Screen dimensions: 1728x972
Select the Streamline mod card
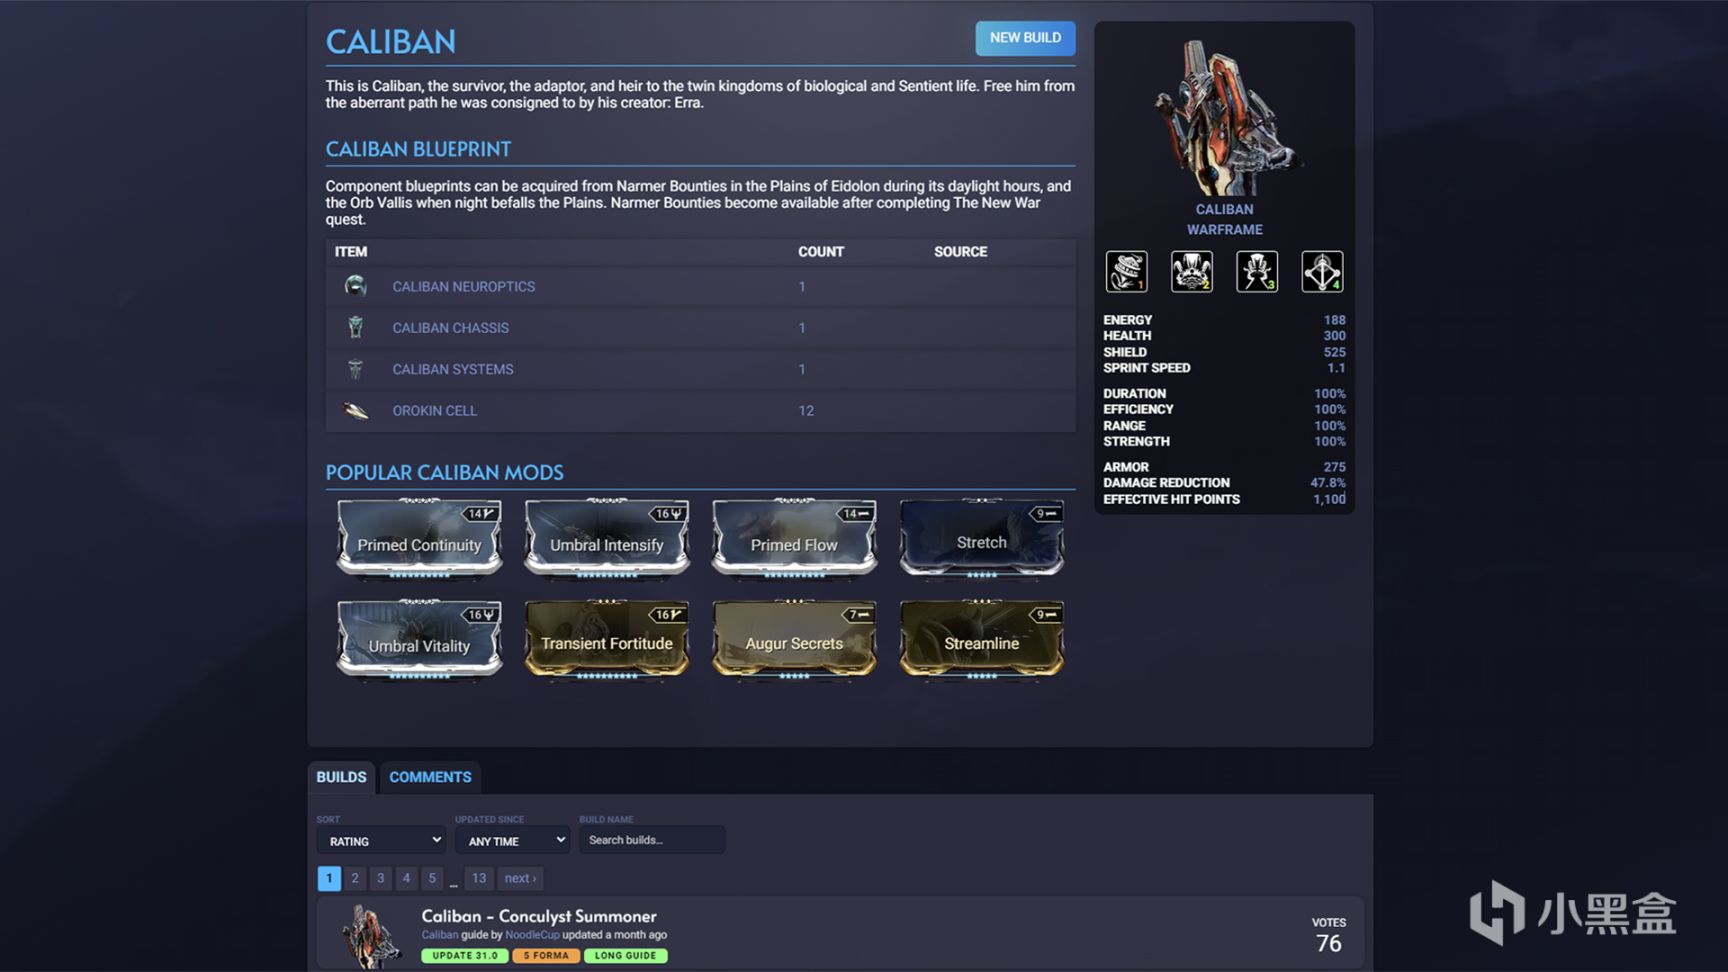(981, 639)
